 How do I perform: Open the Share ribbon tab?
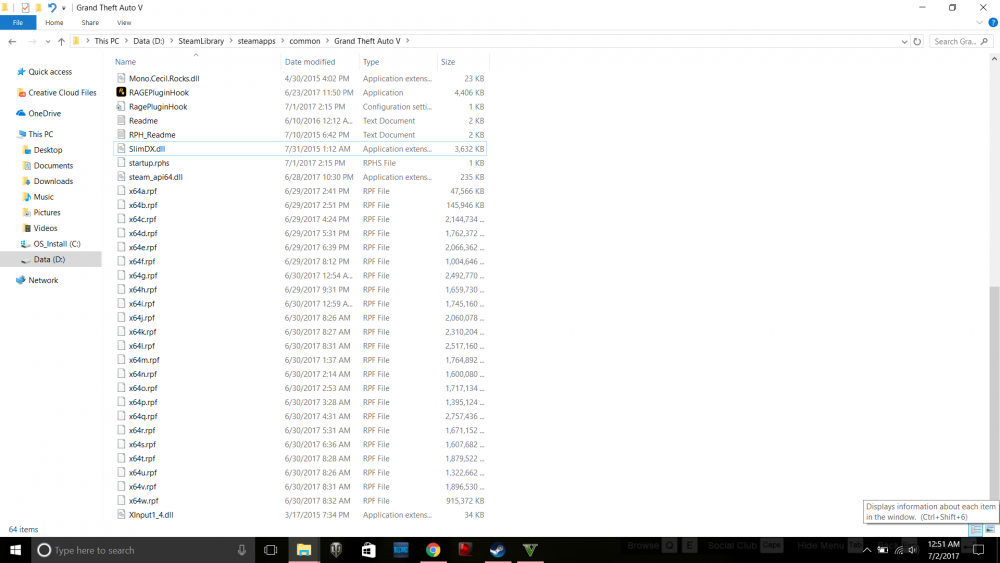coord(90,22)
